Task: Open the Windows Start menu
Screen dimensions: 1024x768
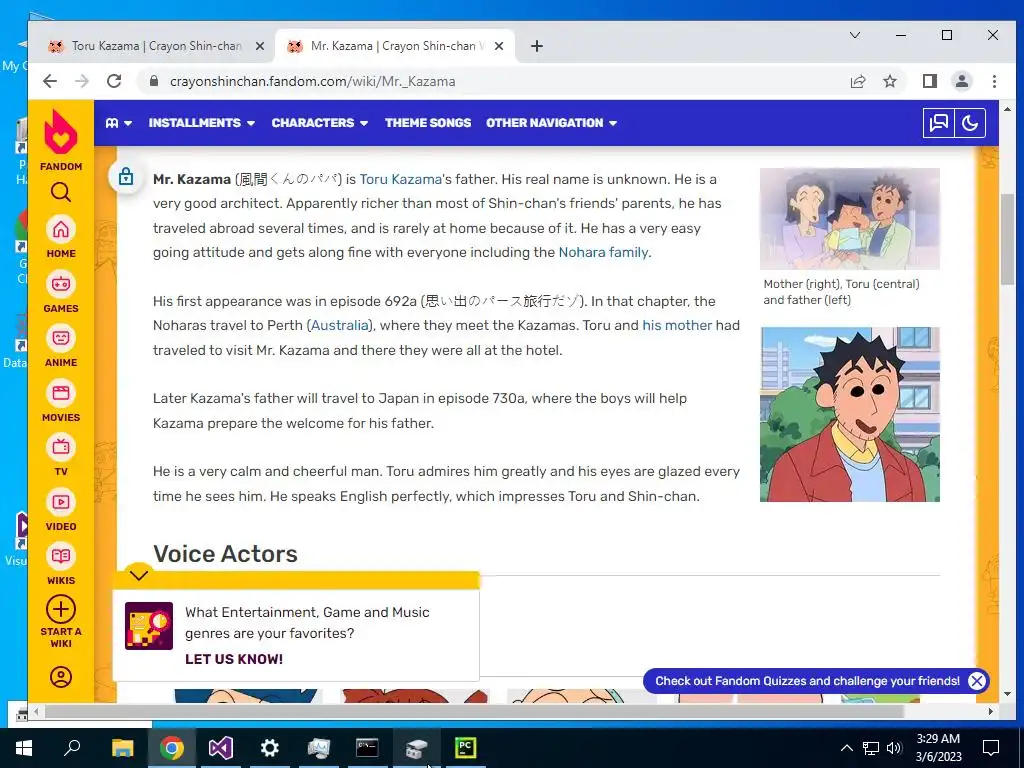Action: tap(24, 748)
